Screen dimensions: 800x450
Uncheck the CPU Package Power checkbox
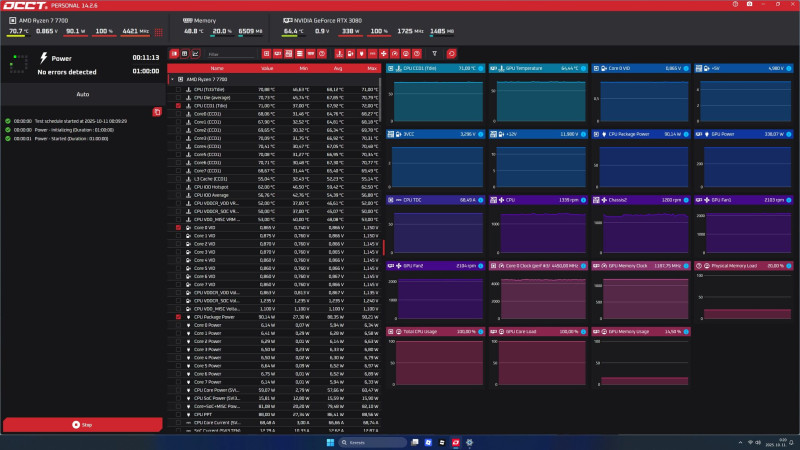[x=178, y=317]
